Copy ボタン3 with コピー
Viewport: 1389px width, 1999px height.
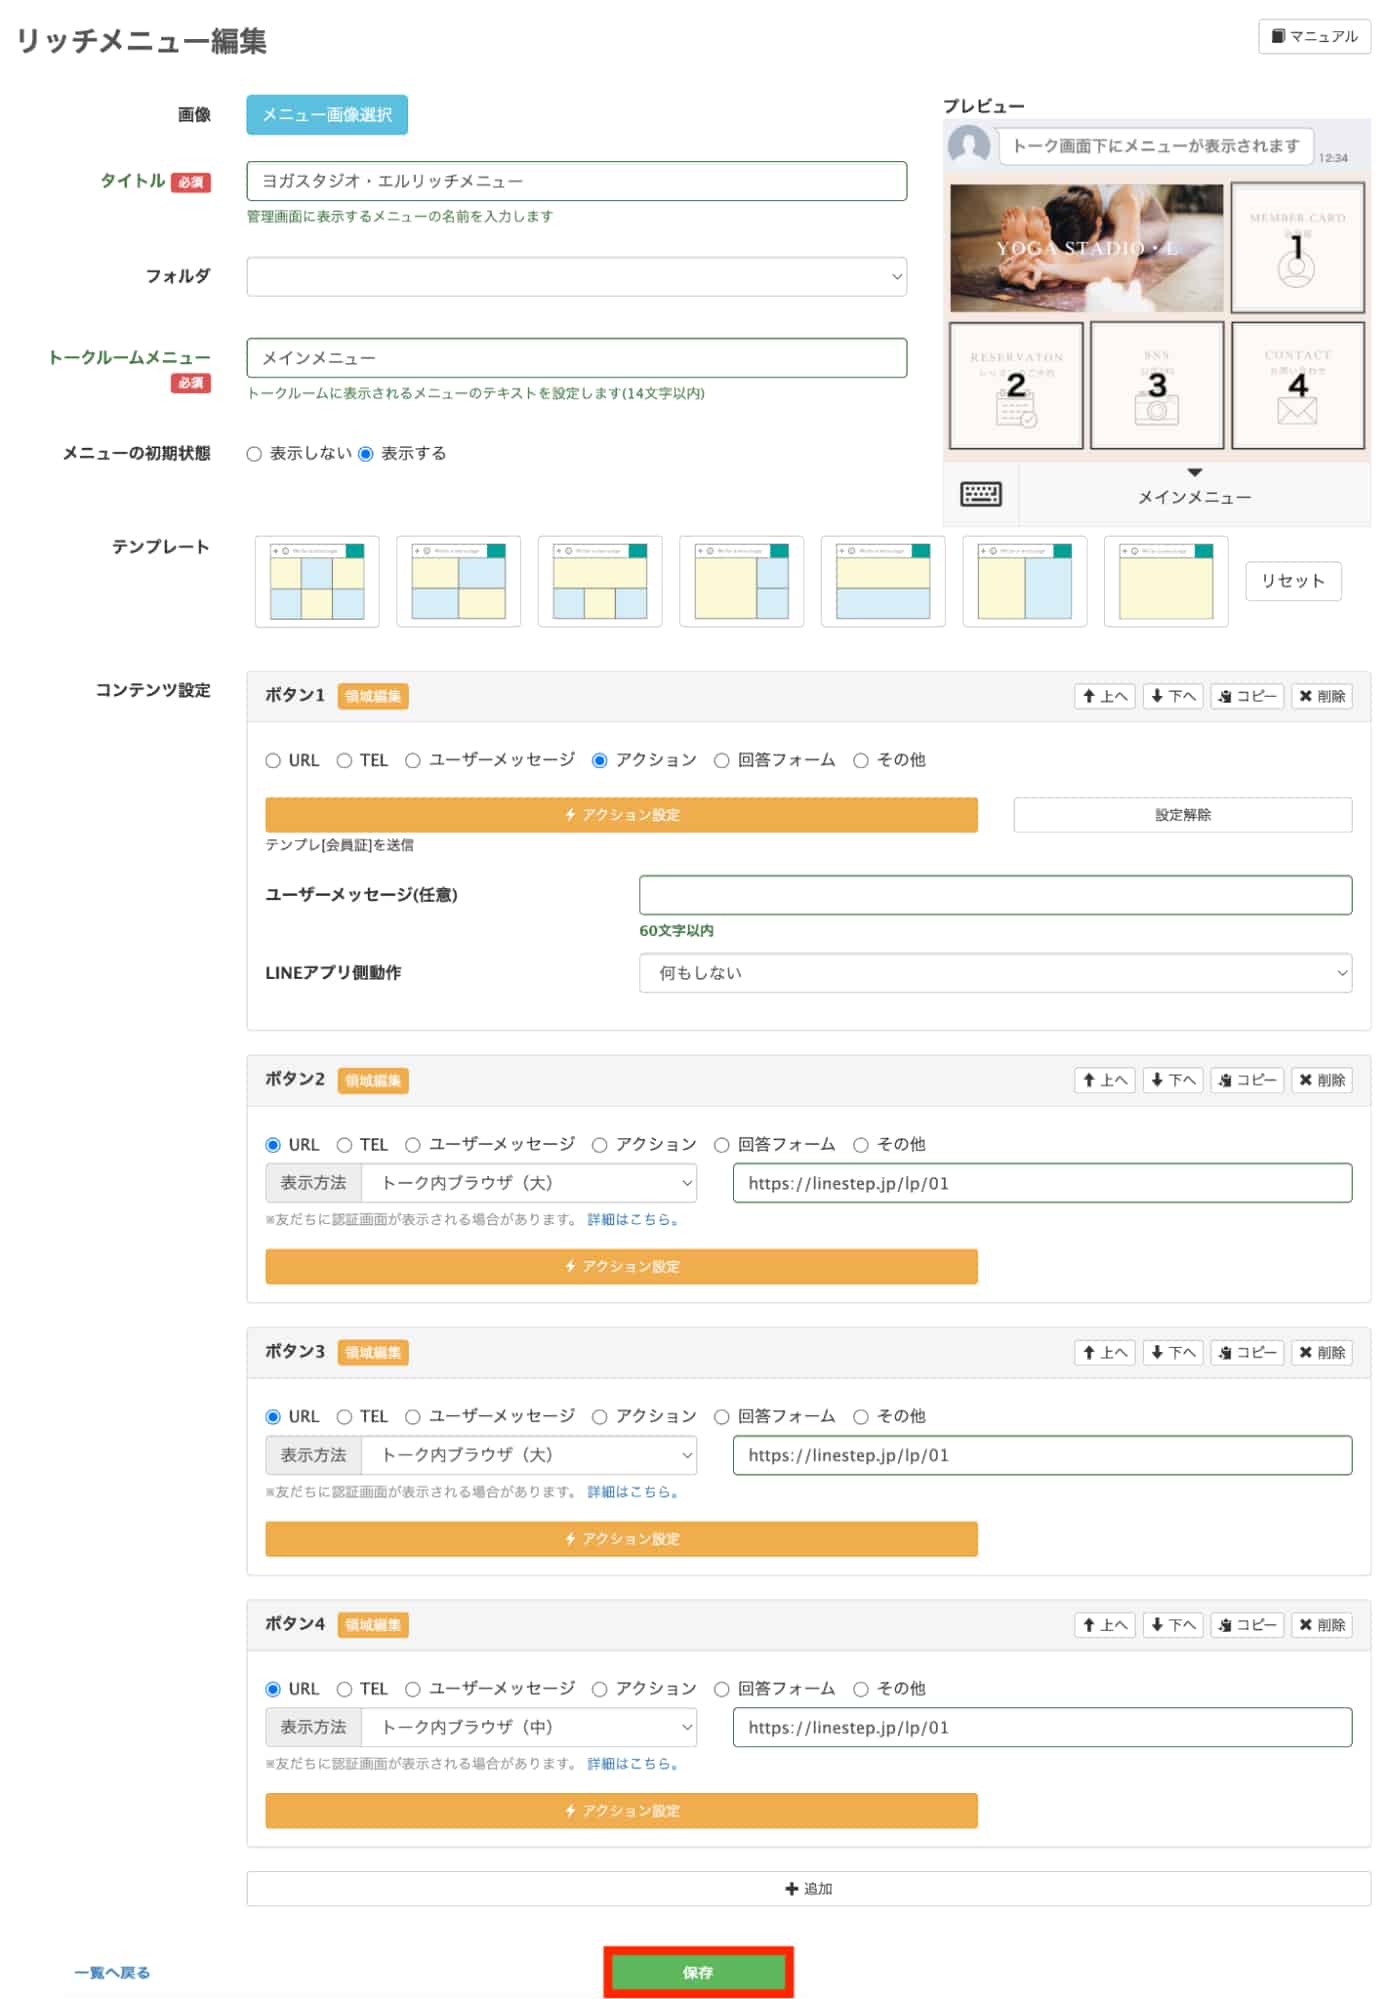click(1247, 1353)
